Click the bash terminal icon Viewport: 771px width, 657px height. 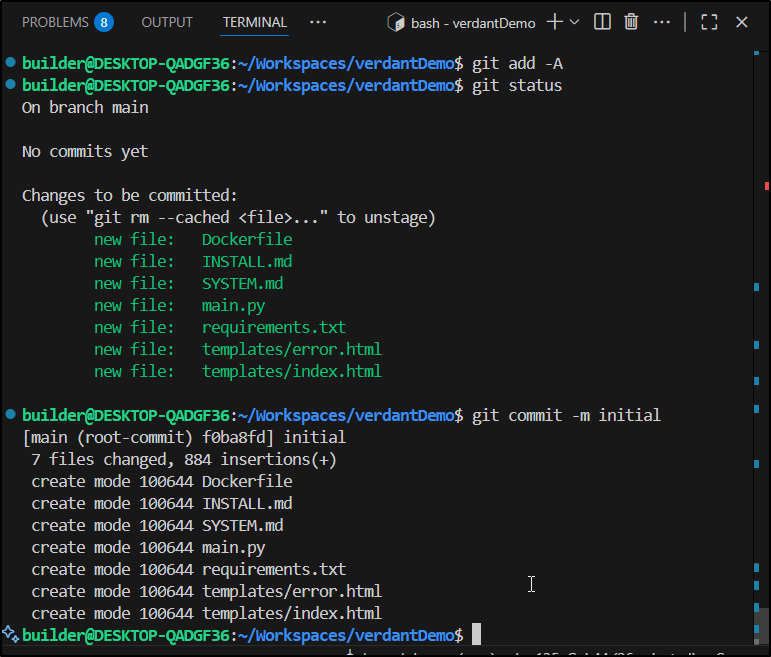click(396, 22)
